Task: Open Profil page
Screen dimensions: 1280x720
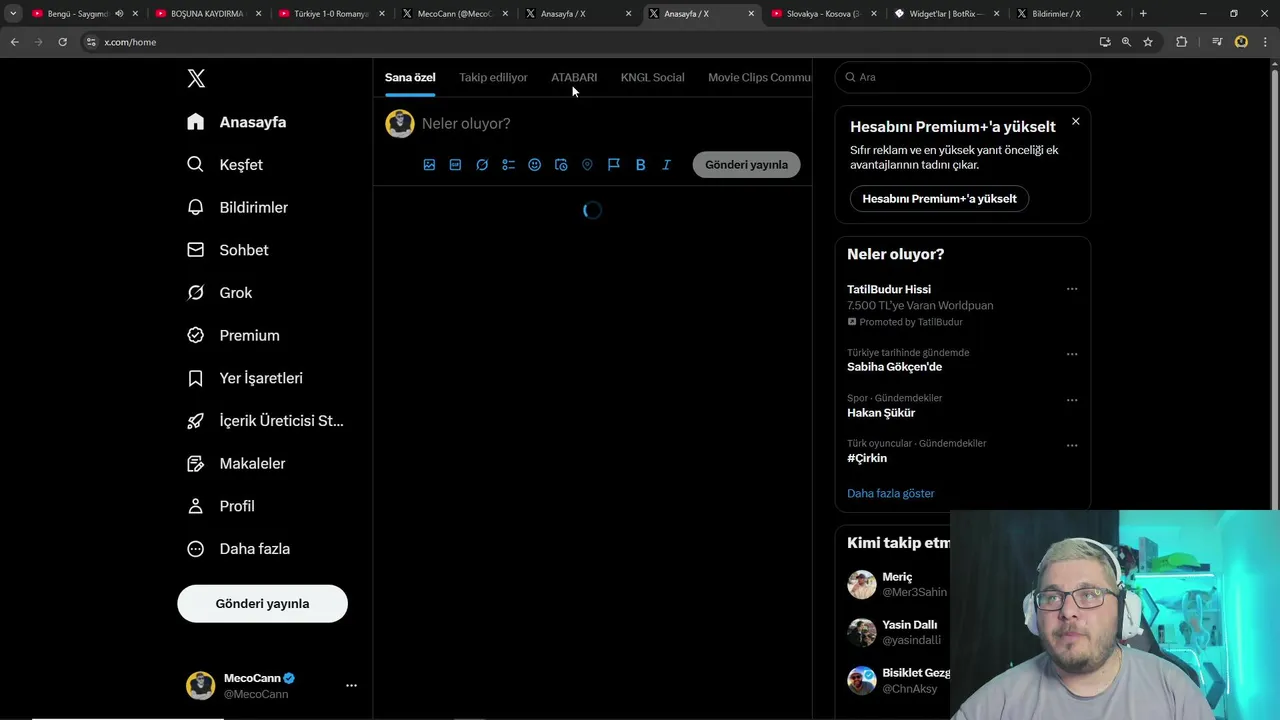Action: (221, 506)
